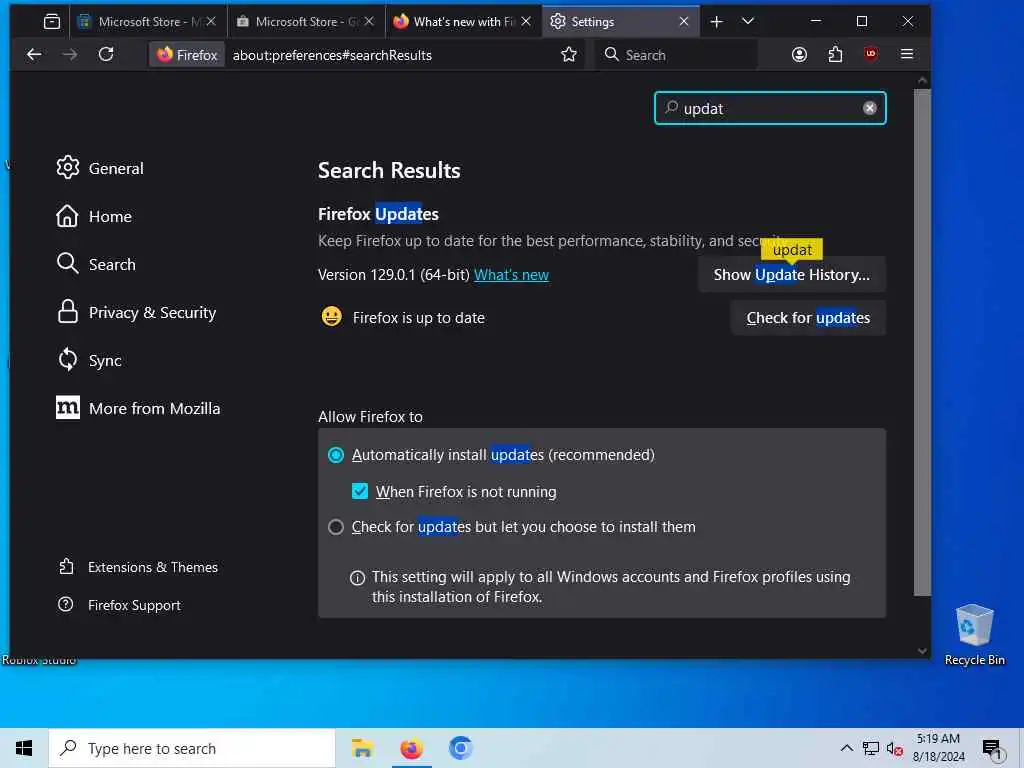1024x768 pixels.
Task: Open the Sync settings category
Action: (x=89, y=360)
